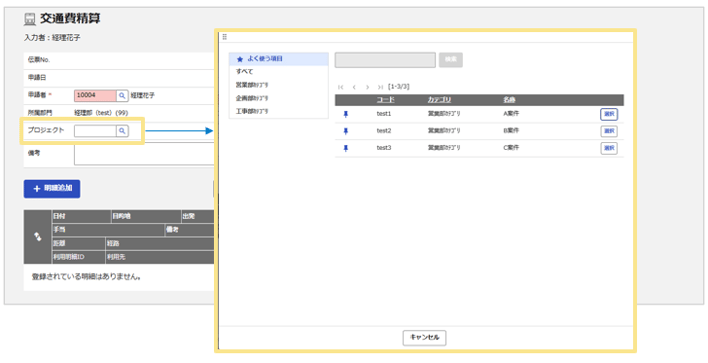Click the 申請者 code field showing 10004
Screen dimensions: 708x363
[95, 96]
